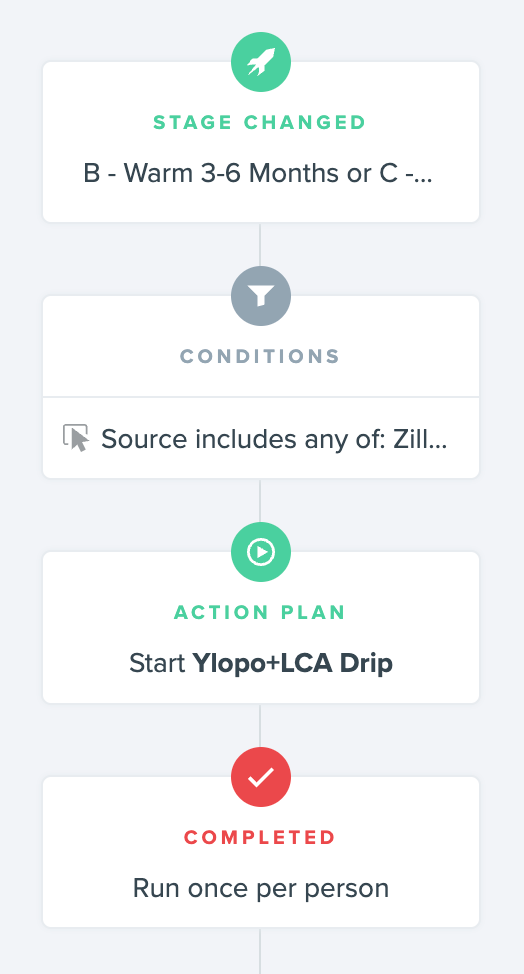Click the green rocket trigger icon
This screenshot has width=524, height=974.
261,62
